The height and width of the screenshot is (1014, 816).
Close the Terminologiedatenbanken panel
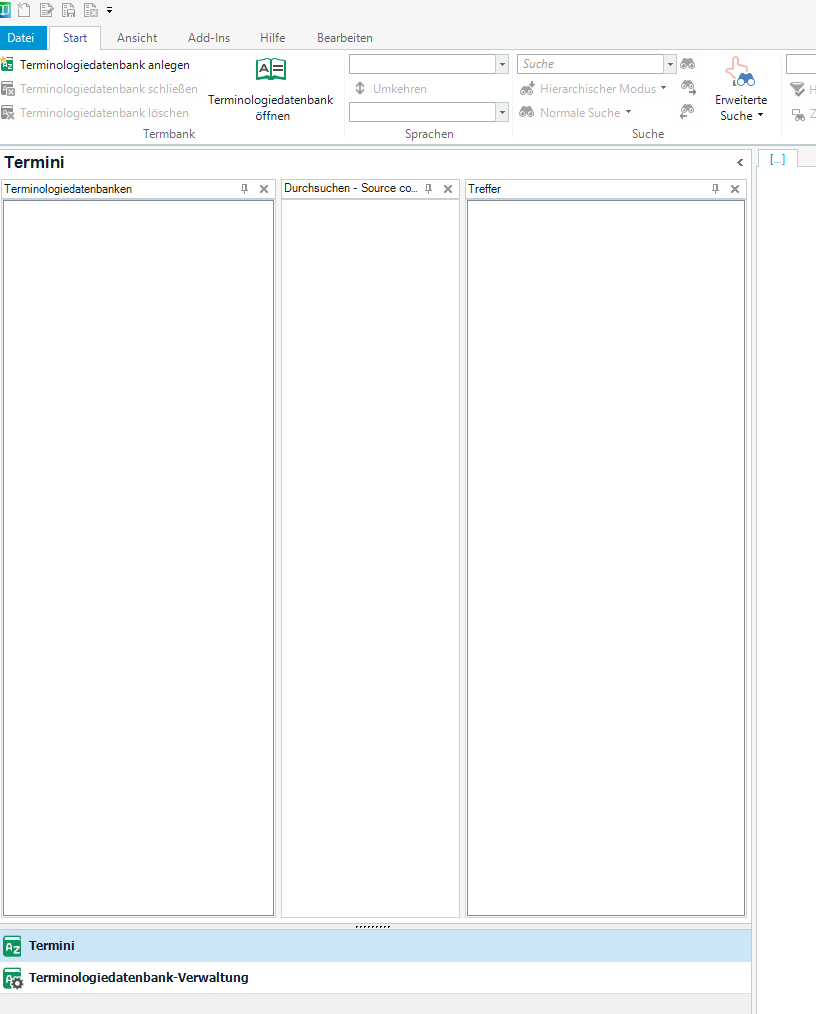[264, 189]
